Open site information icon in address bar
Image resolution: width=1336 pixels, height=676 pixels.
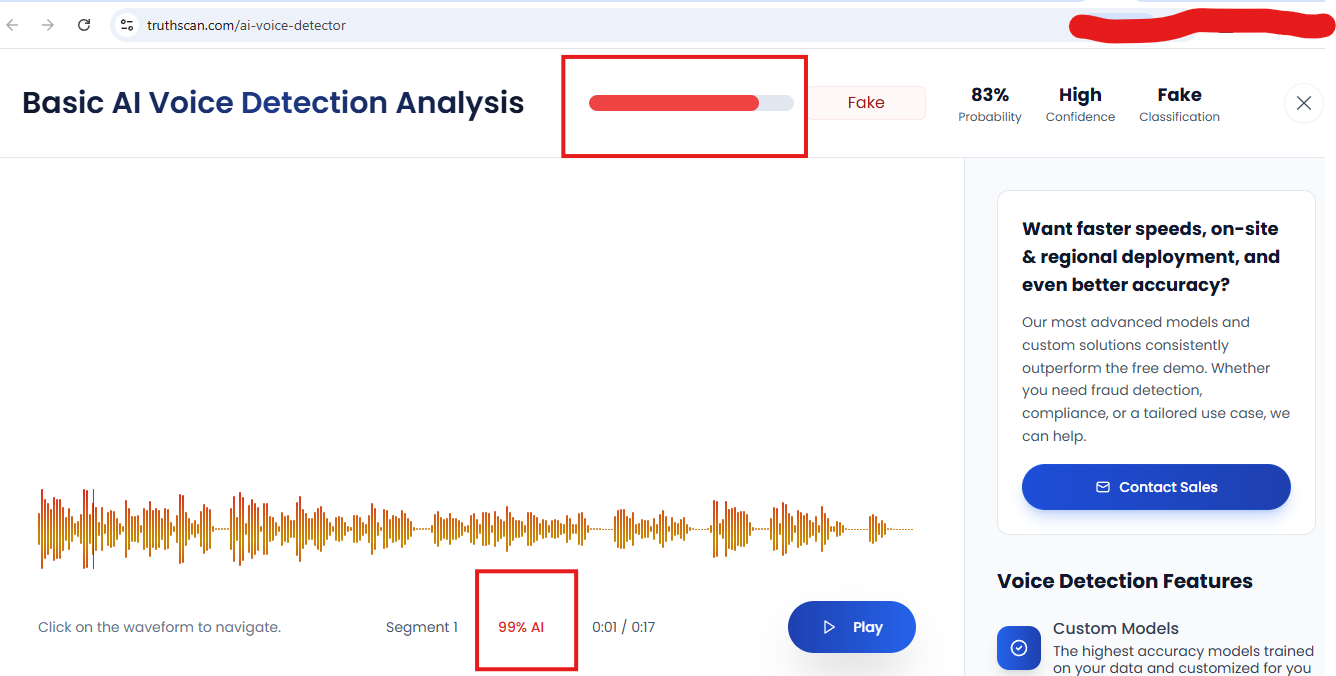(x=127, y=25)
